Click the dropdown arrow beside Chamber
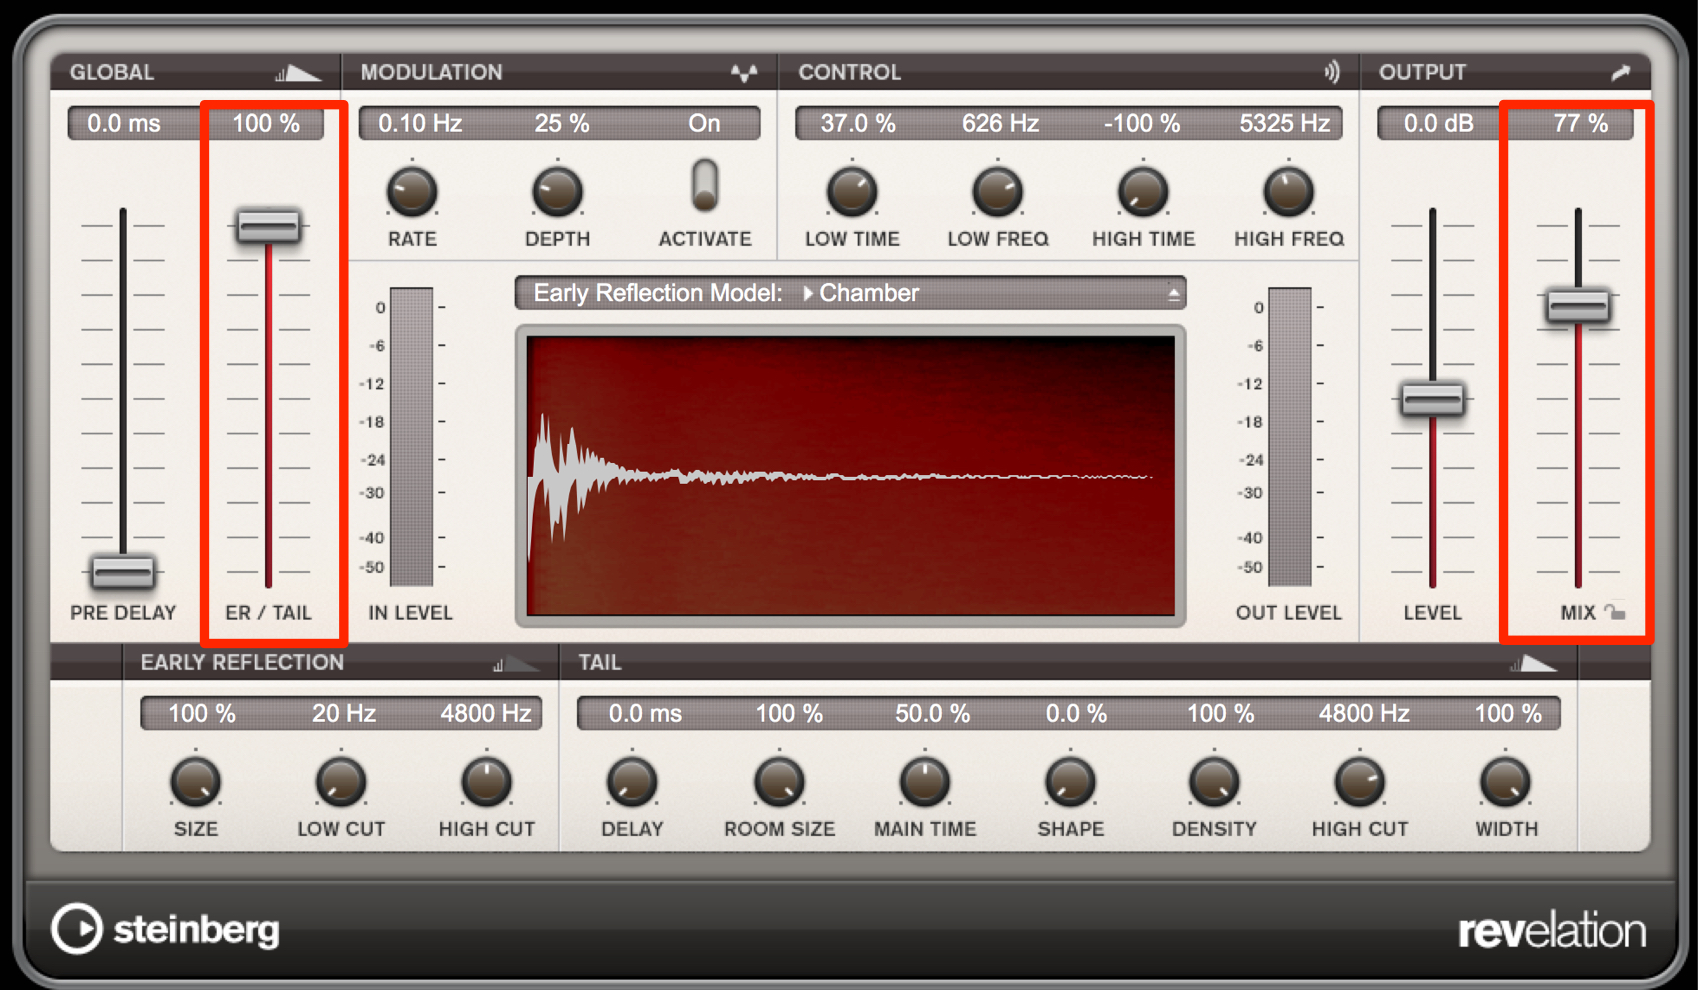This screenshot has width=1698, height=990. tap(1174, 294)
